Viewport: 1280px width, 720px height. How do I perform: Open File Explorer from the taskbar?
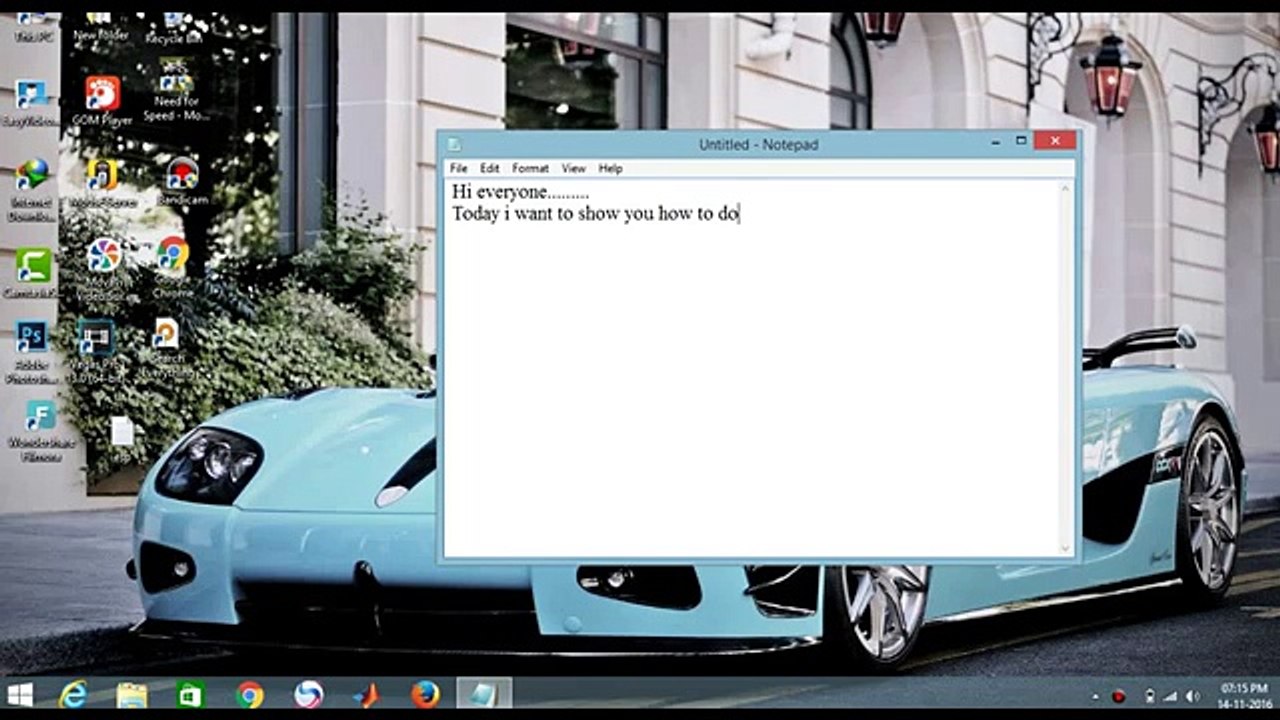click(x=132, y=694)
